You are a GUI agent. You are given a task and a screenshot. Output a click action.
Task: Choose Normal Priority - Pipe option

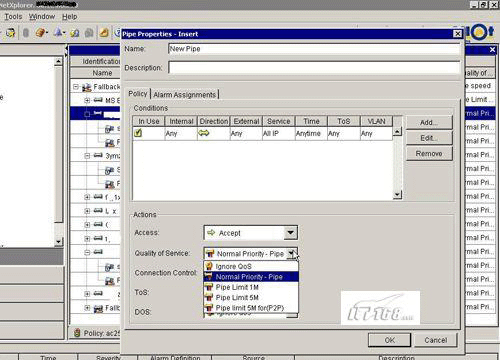click(x=251, y=277)
